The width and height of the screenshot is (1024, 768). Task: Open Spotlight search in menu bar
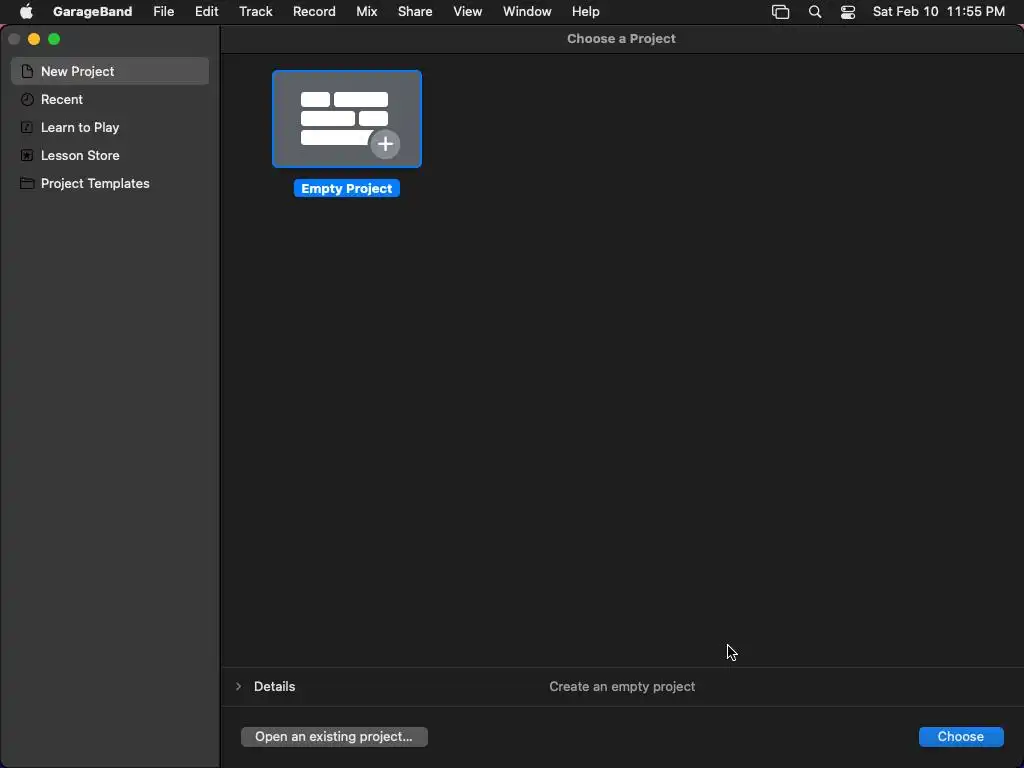(814, 12)
